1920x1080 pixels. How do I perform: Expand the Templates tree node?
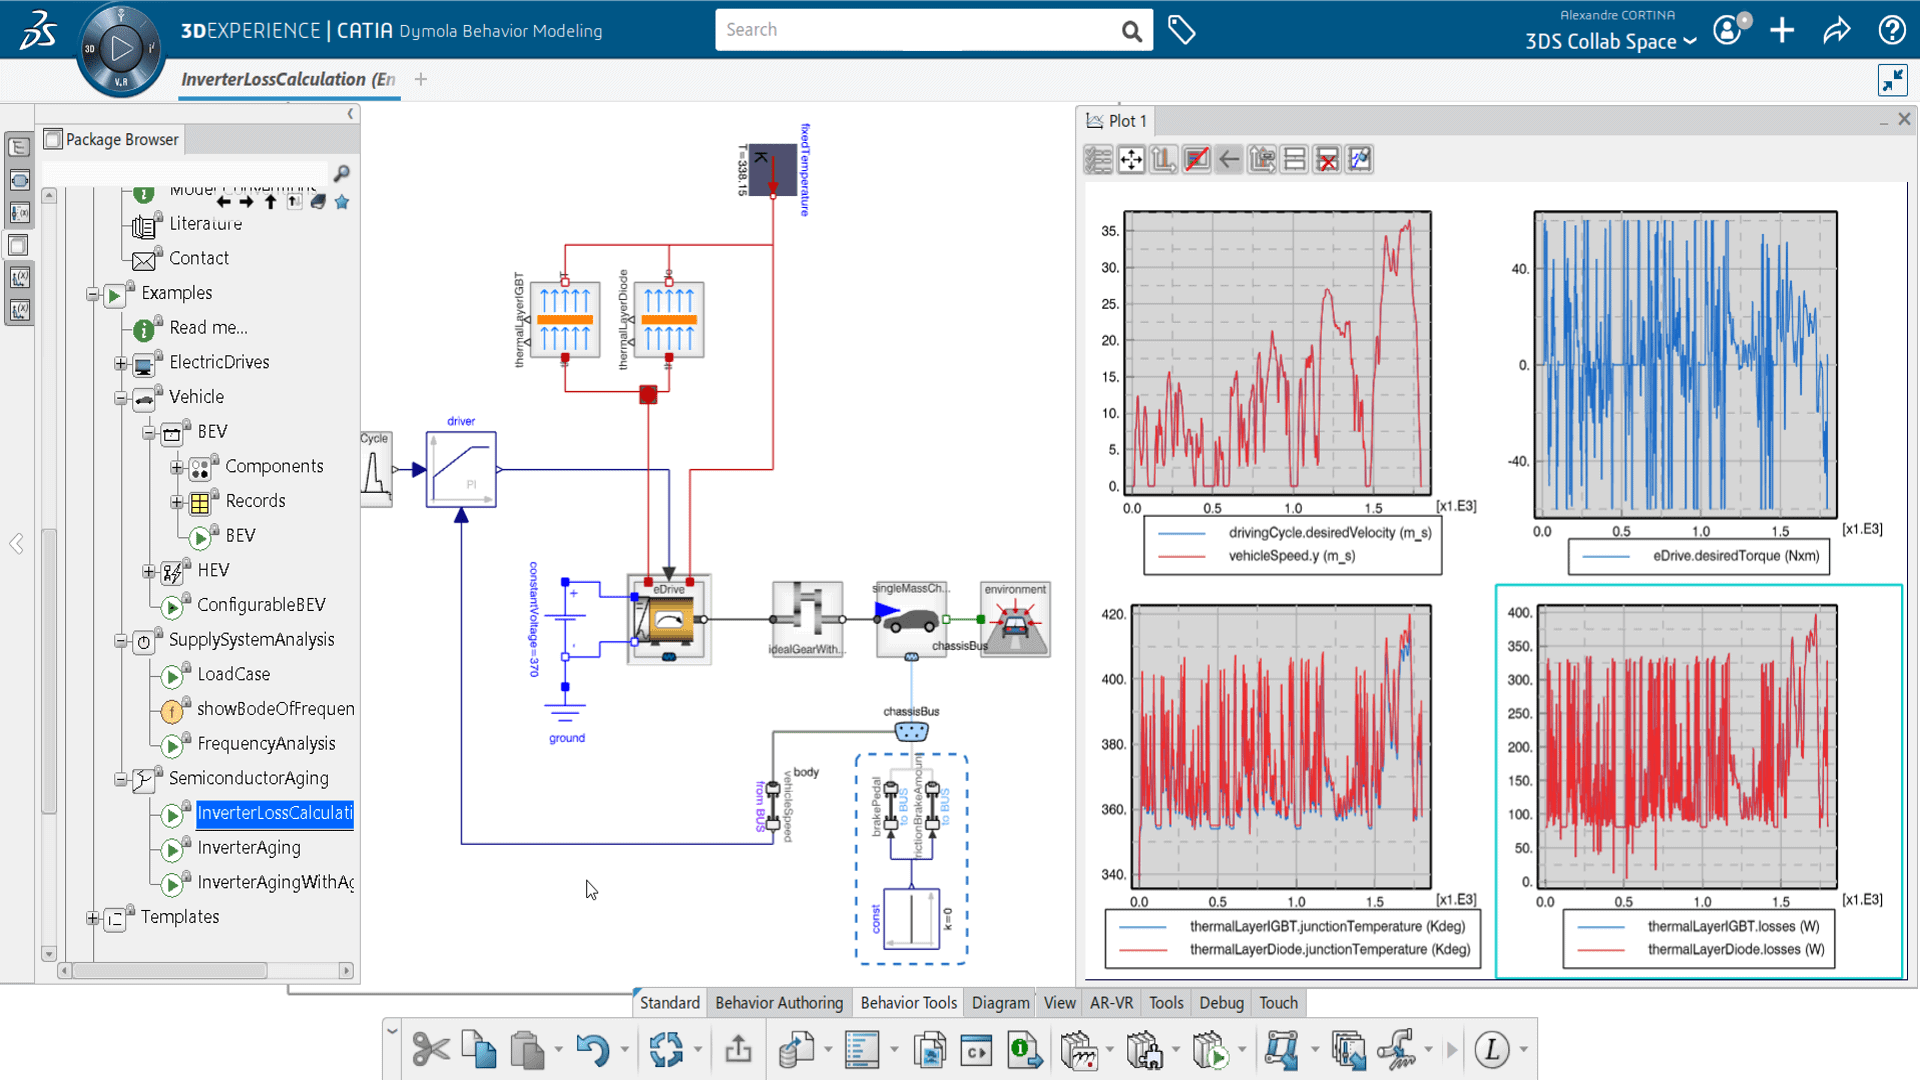pos(92,918)
